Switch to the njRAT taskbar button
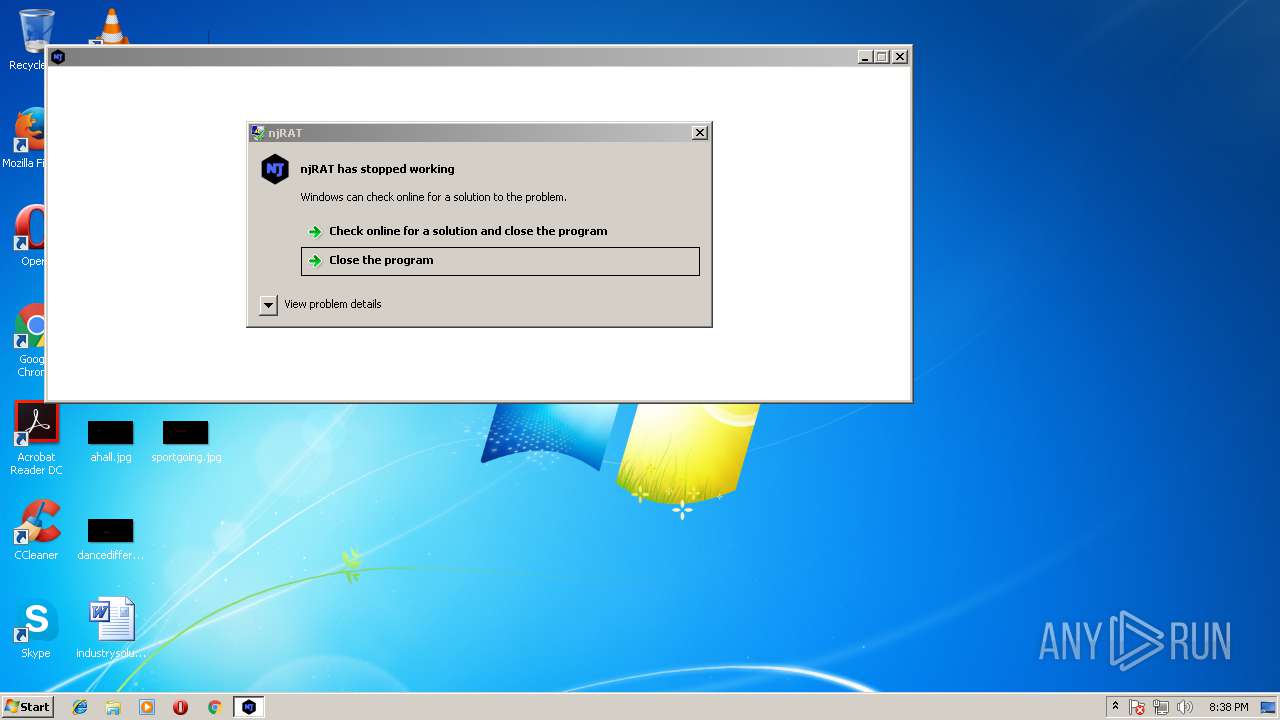Viewport: 1280px width, 720px height. point(249,707)
